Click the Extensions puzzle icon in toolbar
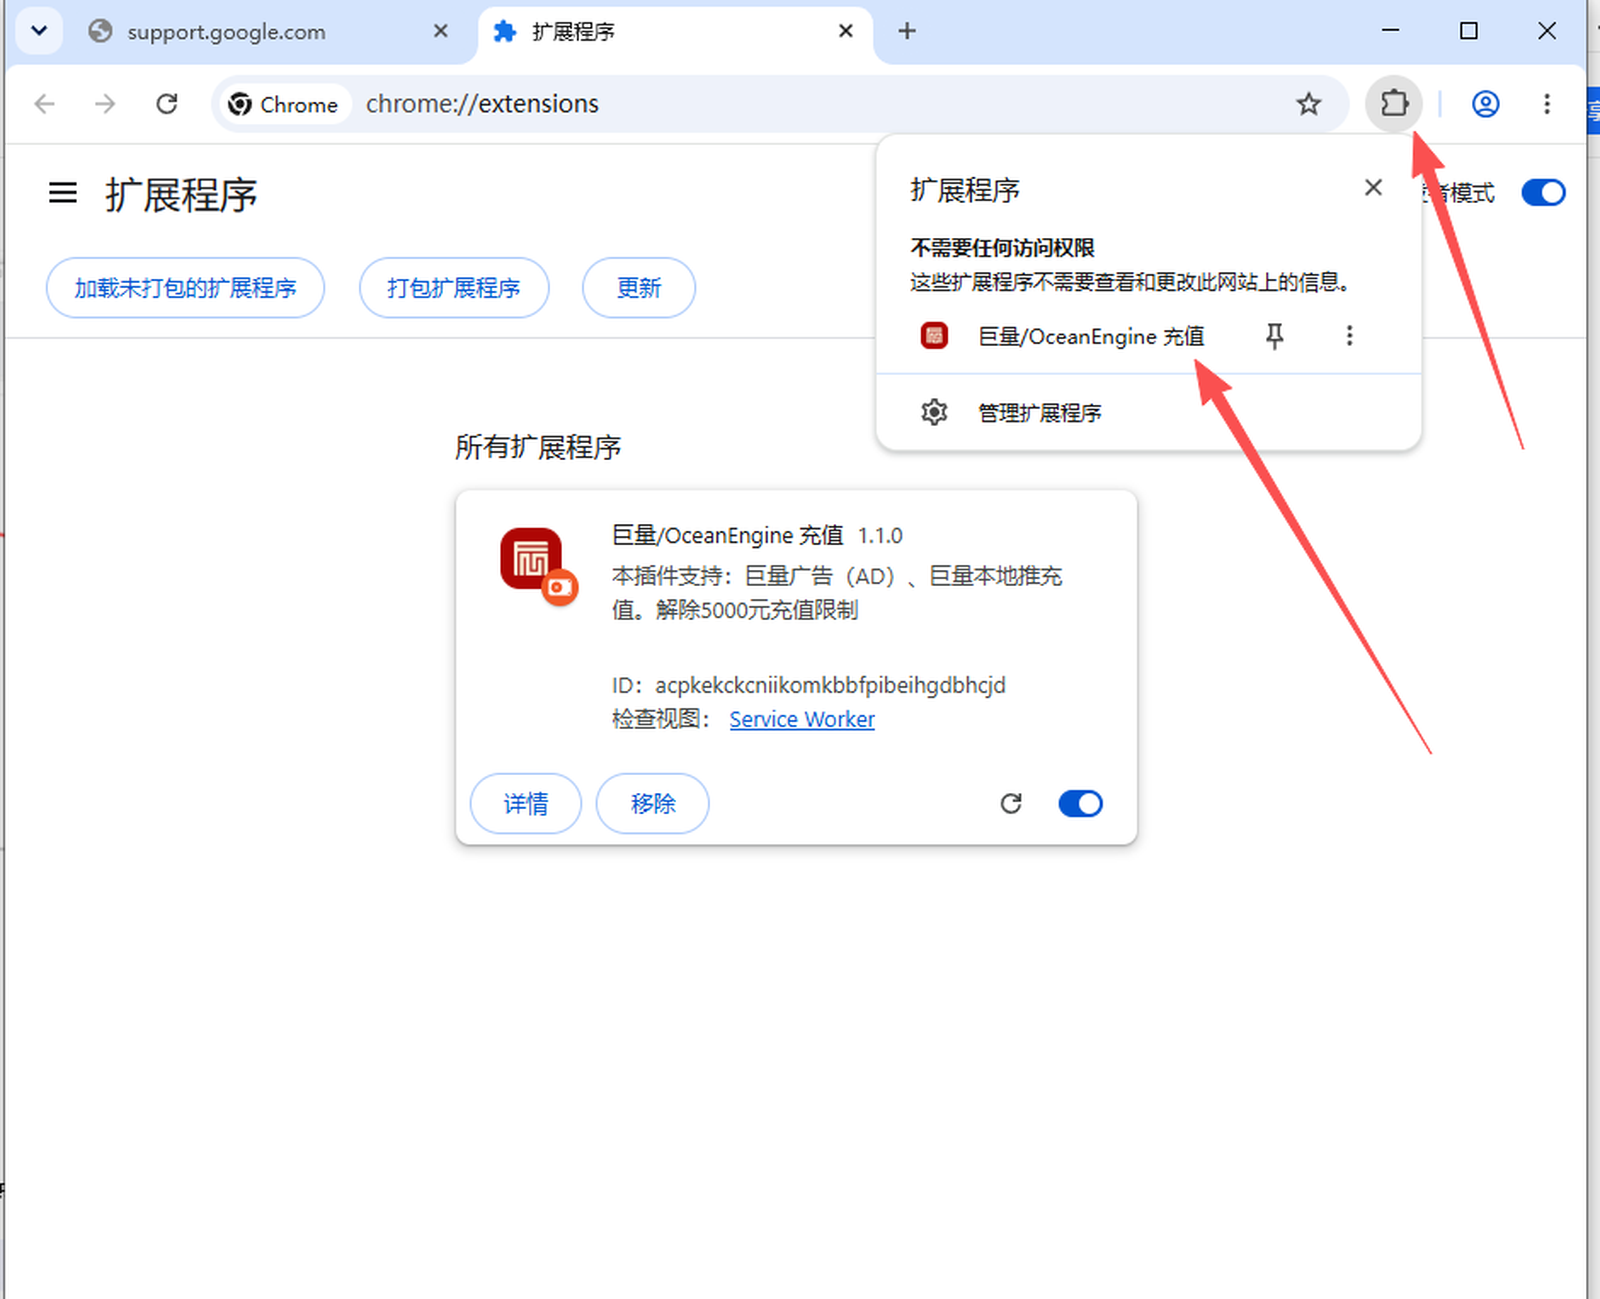The image size is (1600, 1299). pyautogui.click(x=1394, y=103)
